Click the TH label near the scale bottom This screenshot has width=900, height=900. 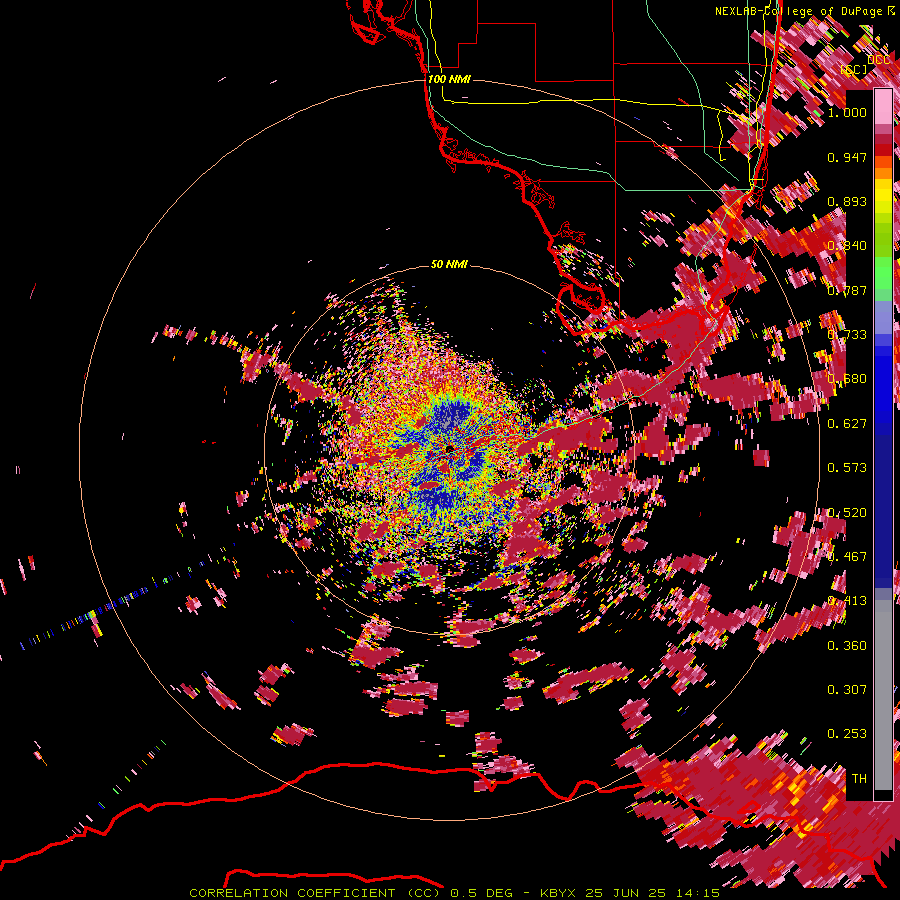coord(859,779)
